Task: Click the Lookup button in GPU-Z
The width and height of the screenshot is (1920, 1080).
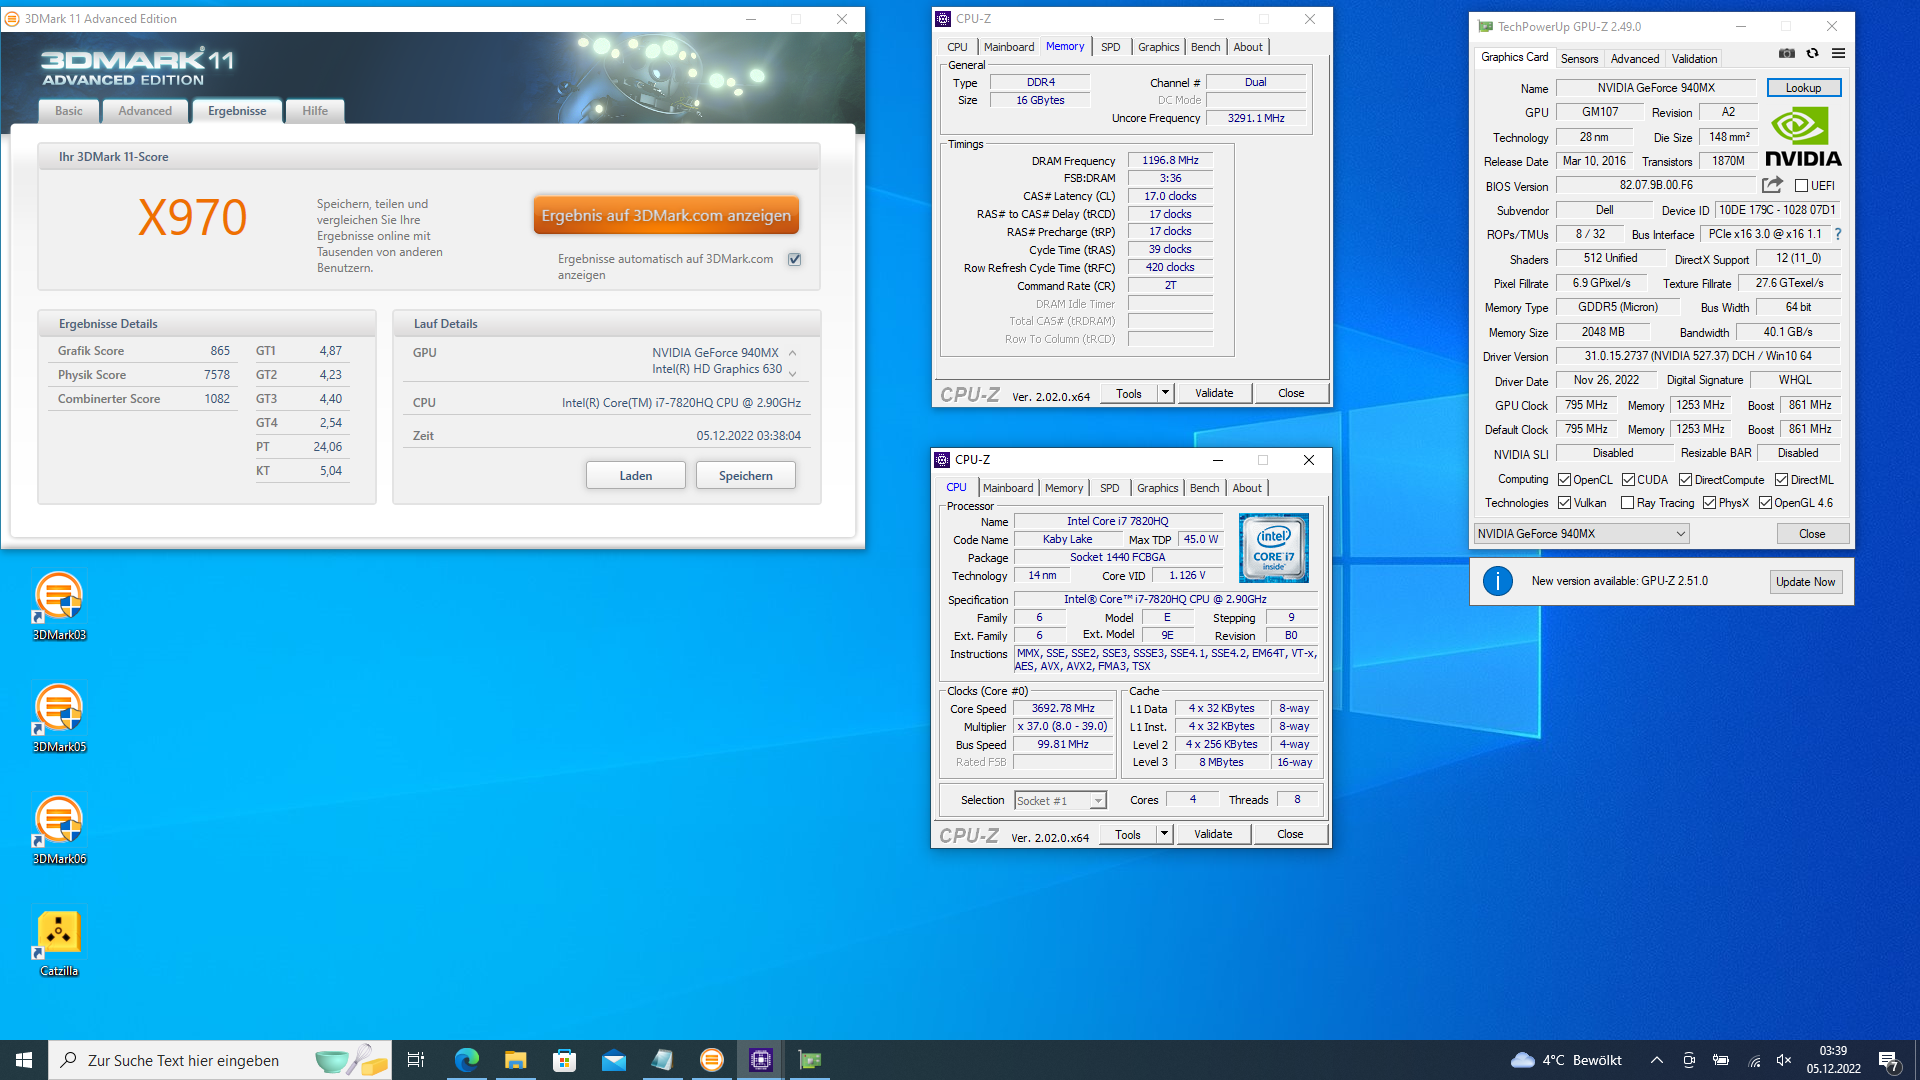Action: [1804, 88]
